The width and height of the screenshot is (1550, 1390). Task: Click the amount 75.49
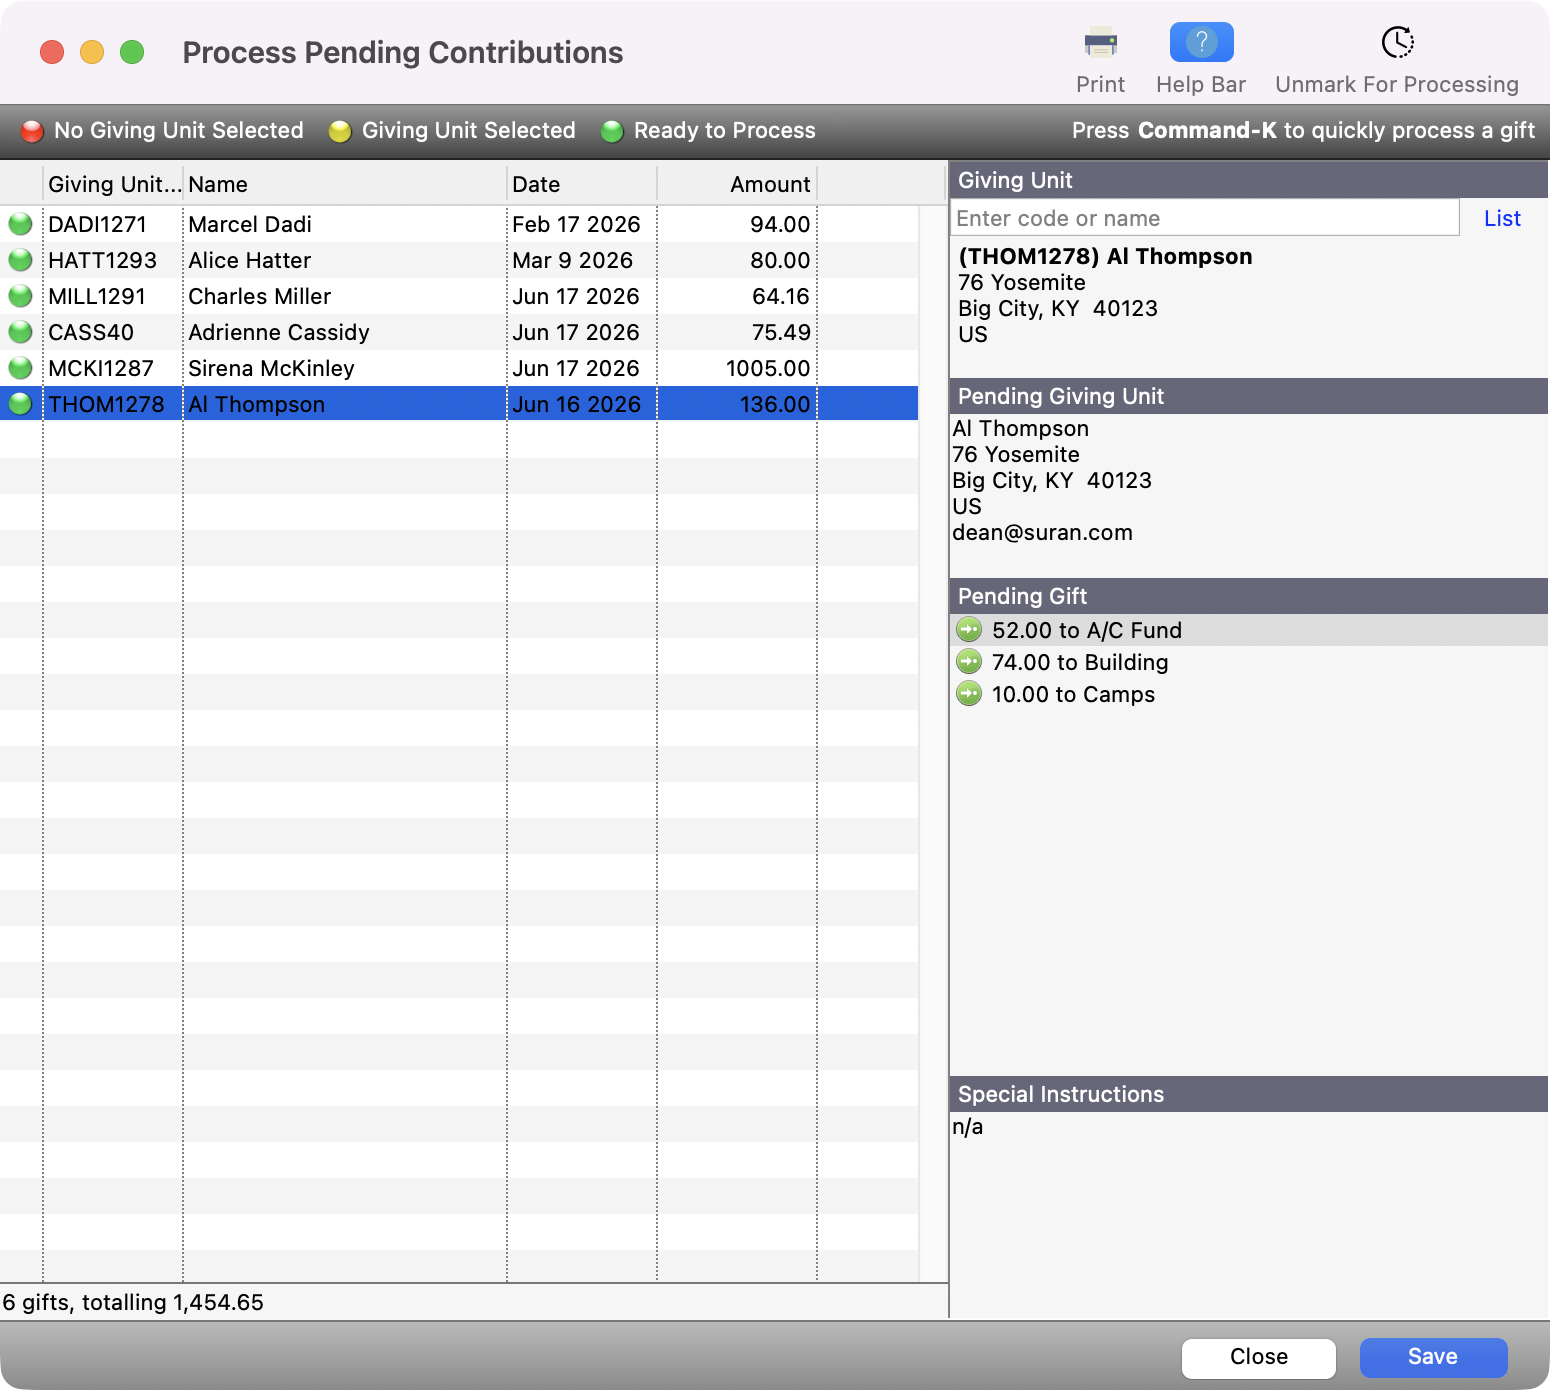(781, 332)
